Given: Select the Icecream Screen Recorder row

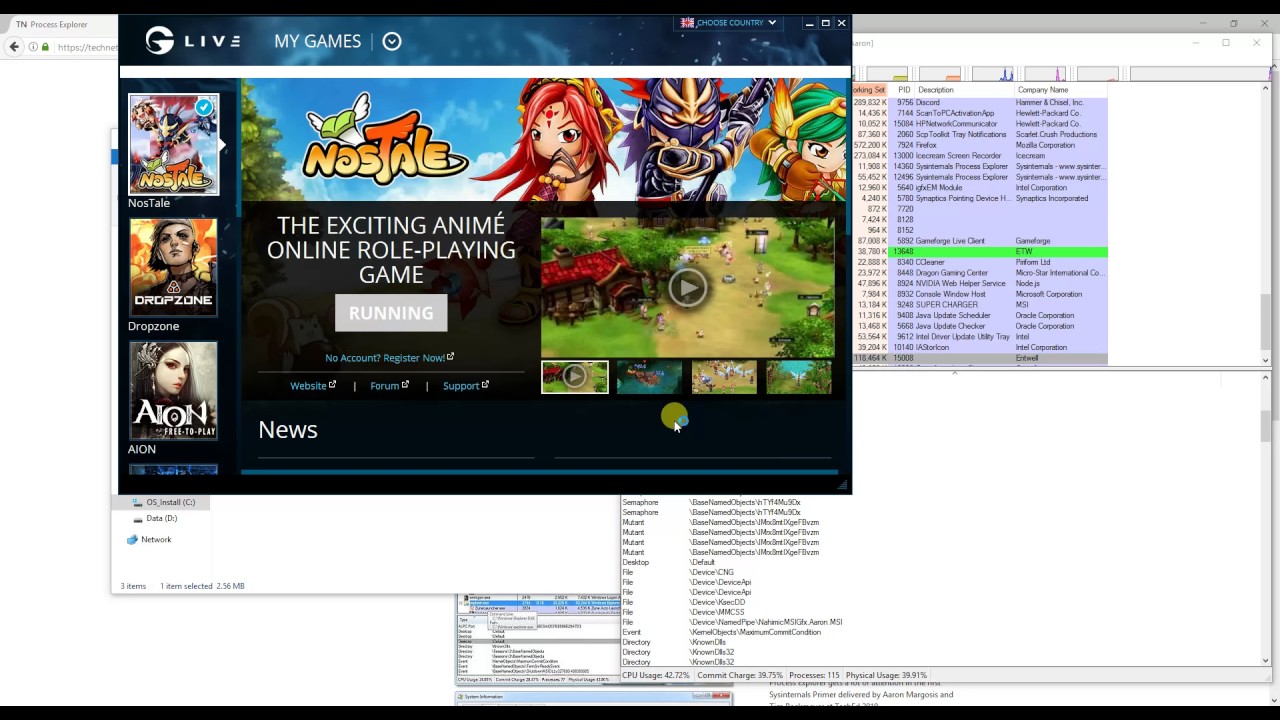Looking at the screenshot, I should pyautogui.click(x=980, y=156).
